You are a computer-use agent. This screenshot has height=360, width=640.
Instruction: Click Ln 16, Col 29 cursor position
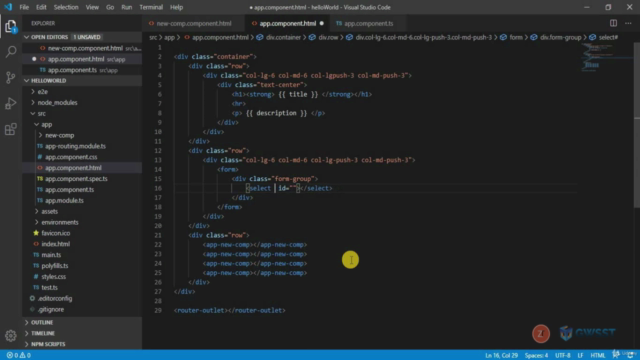click(501, 355)
